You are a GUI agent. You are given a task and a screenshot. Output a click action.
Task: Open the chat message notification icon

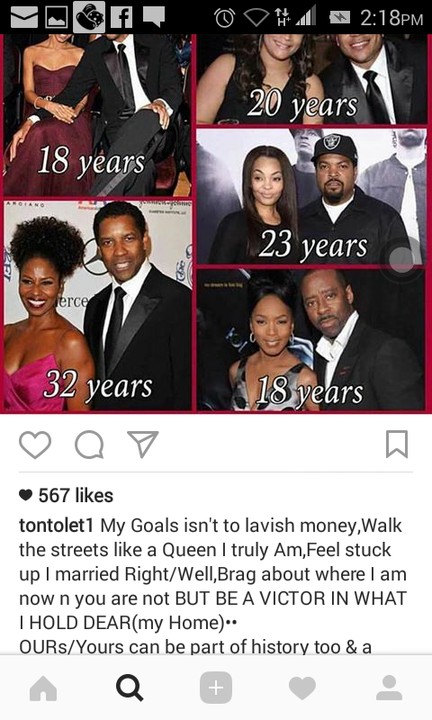click(153, 17)
